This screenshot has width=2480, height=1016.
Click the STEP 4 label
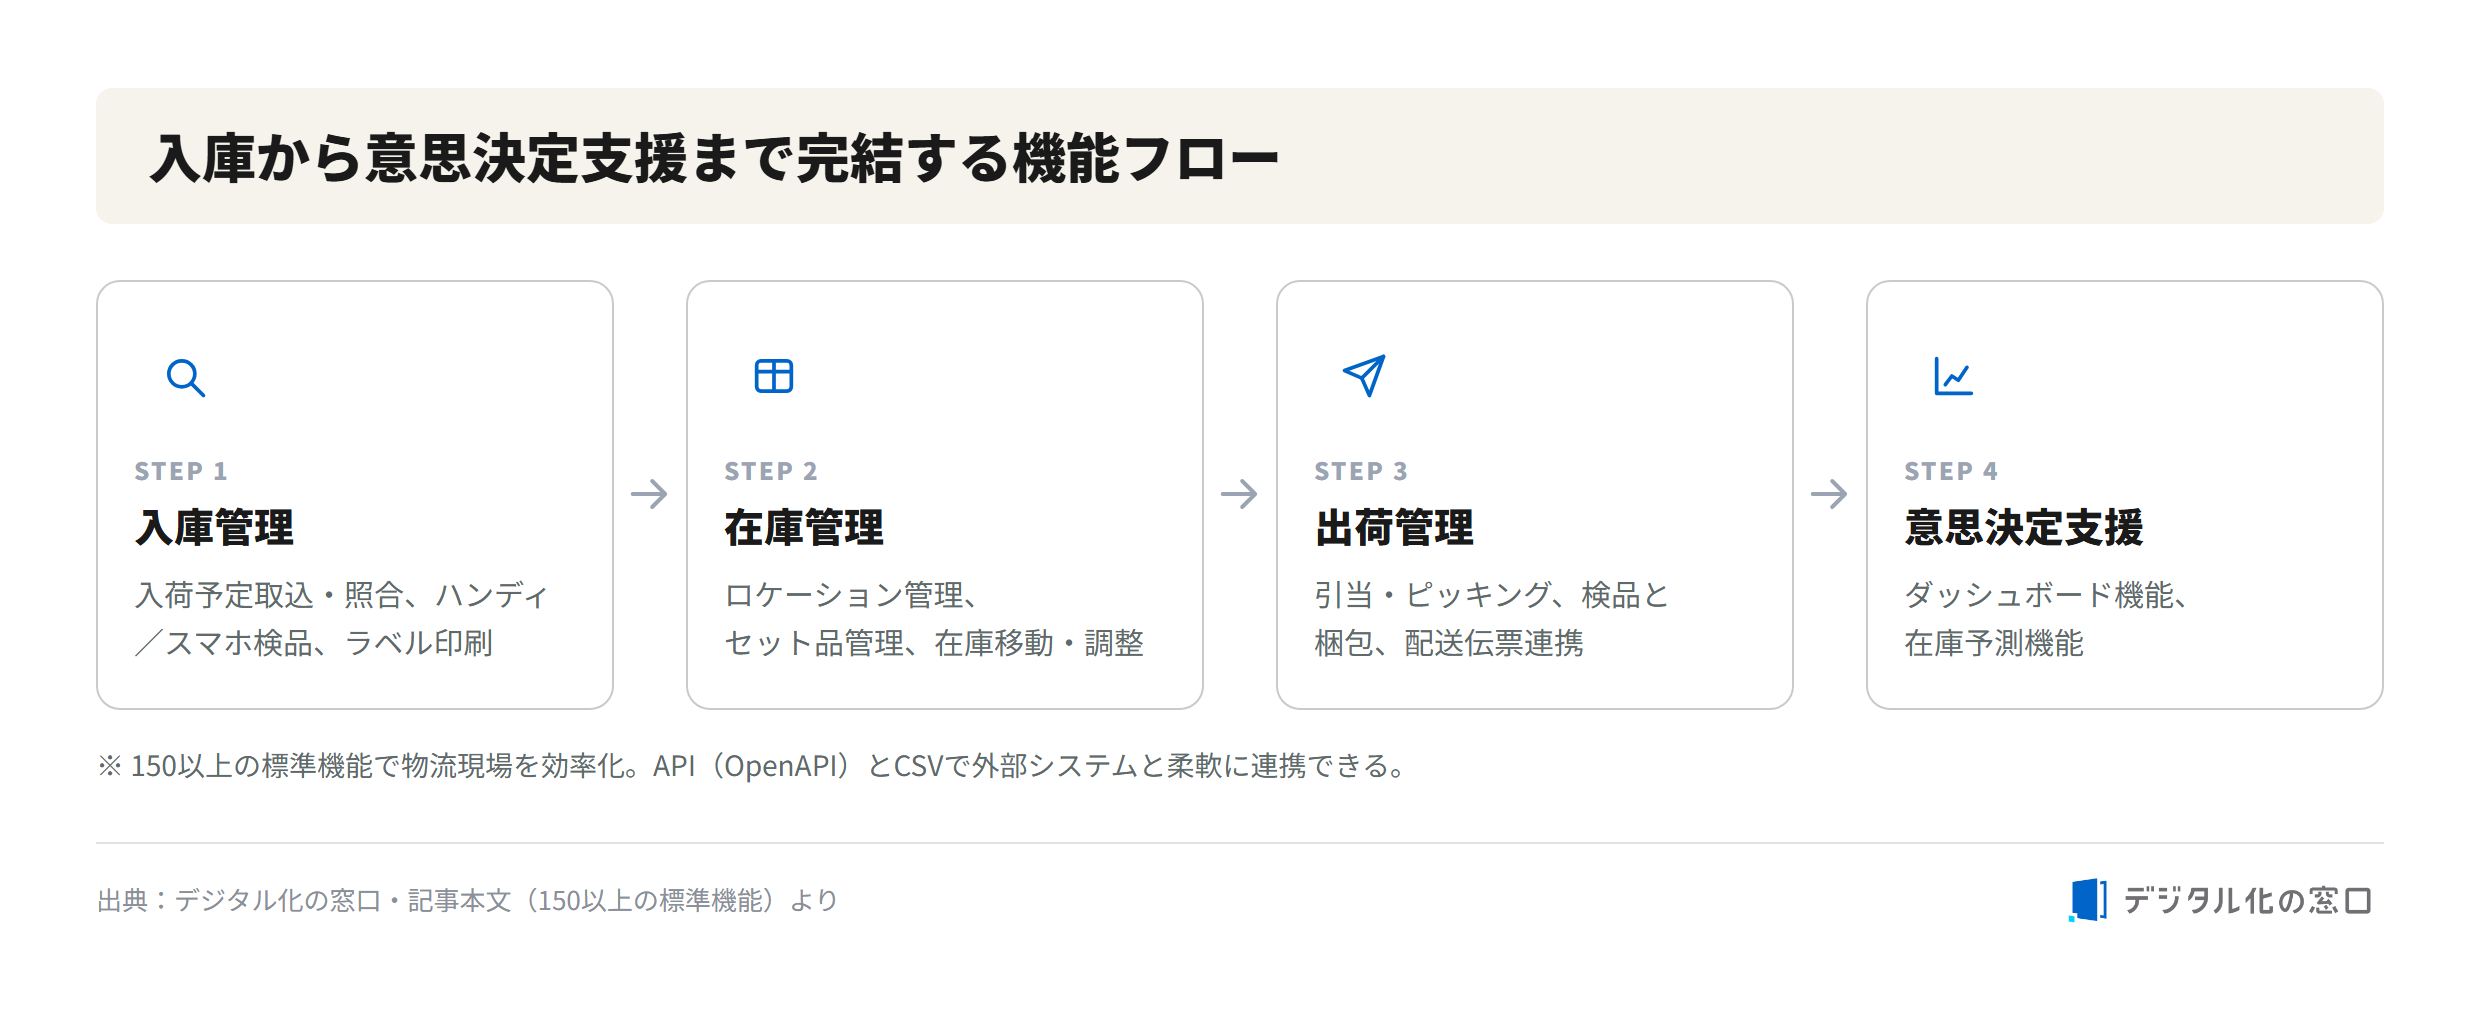tap(1951, 471)
